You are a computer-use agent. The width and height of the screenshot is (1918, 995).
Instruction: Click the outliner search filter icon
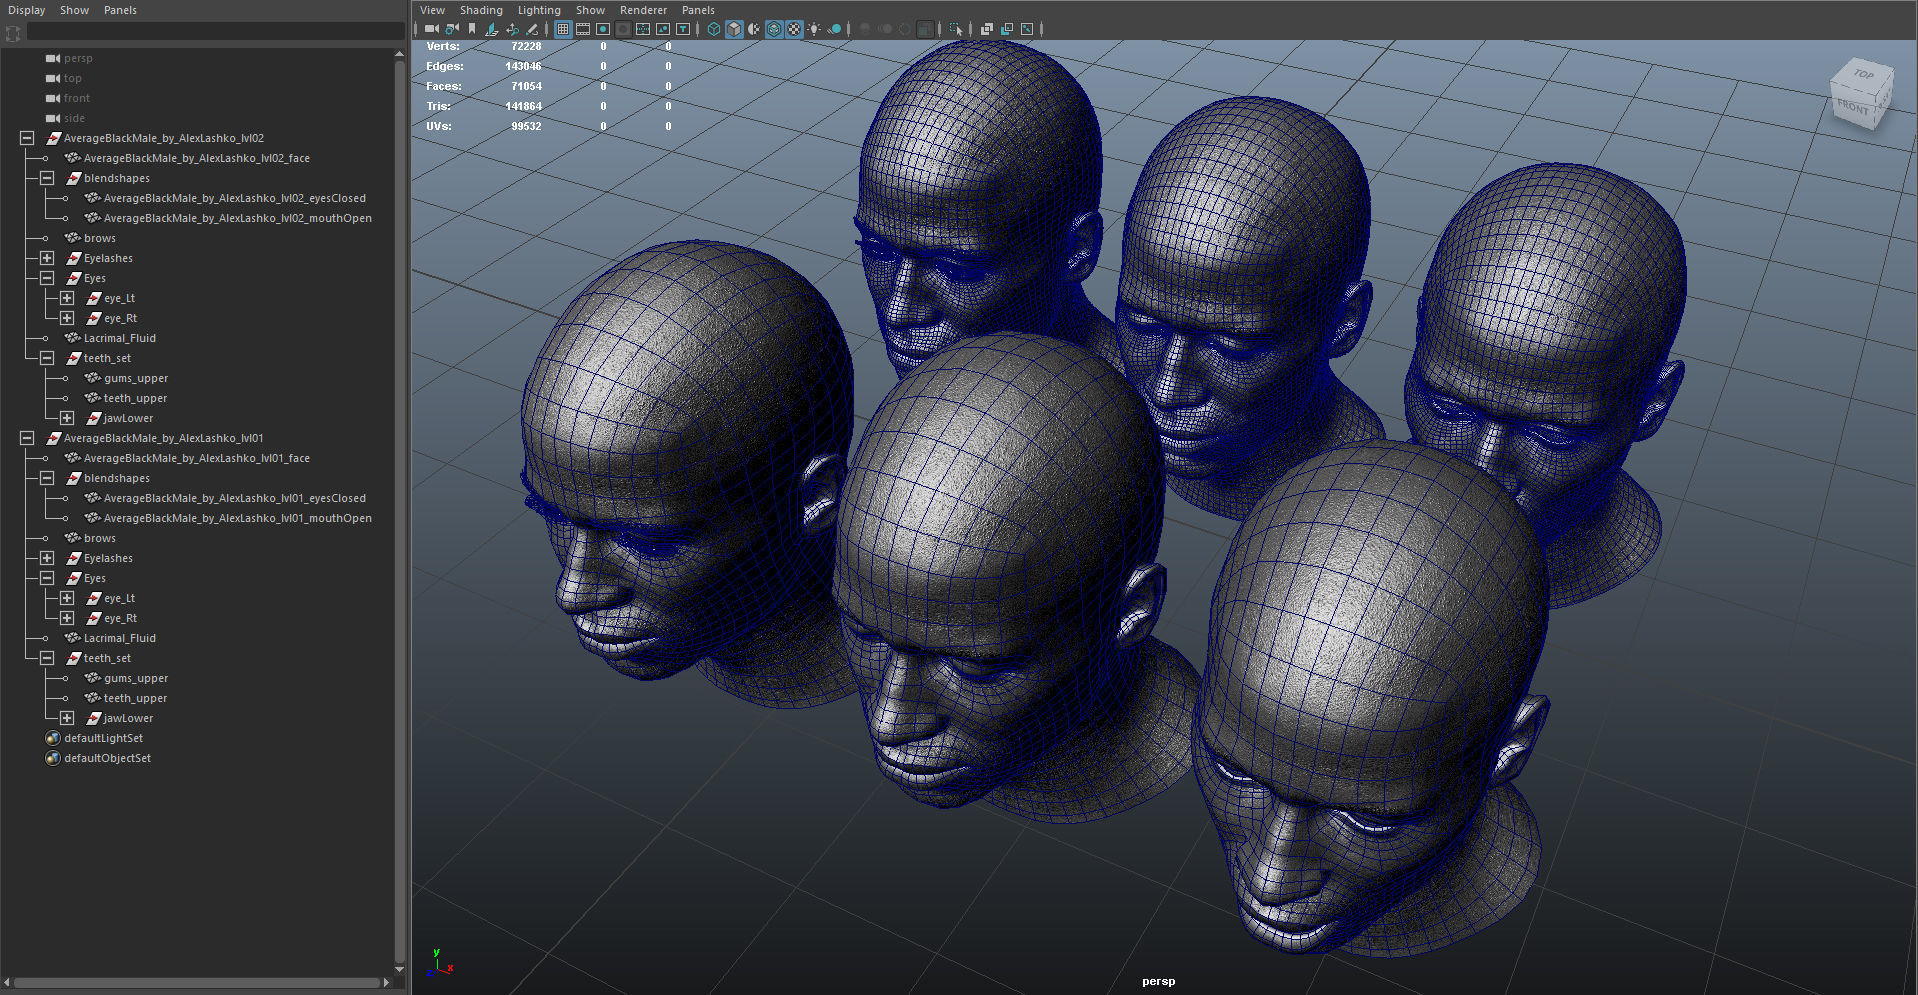(x=13, y=33)
